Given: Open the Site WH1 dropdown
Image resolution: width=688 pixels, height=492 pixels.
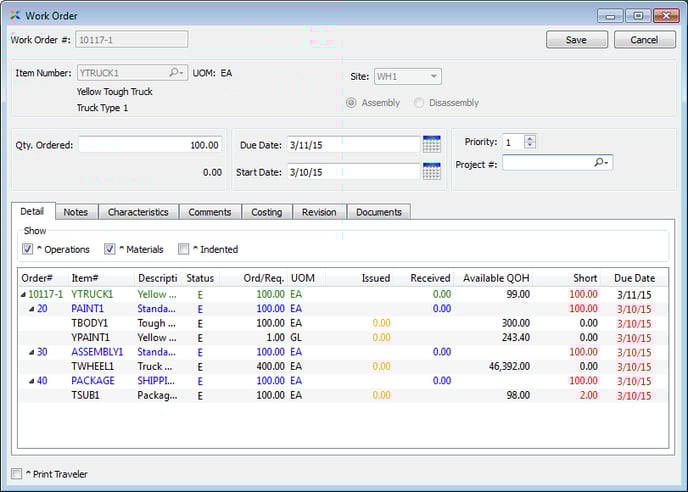Looking at the screenshot, I should [408, 77].
